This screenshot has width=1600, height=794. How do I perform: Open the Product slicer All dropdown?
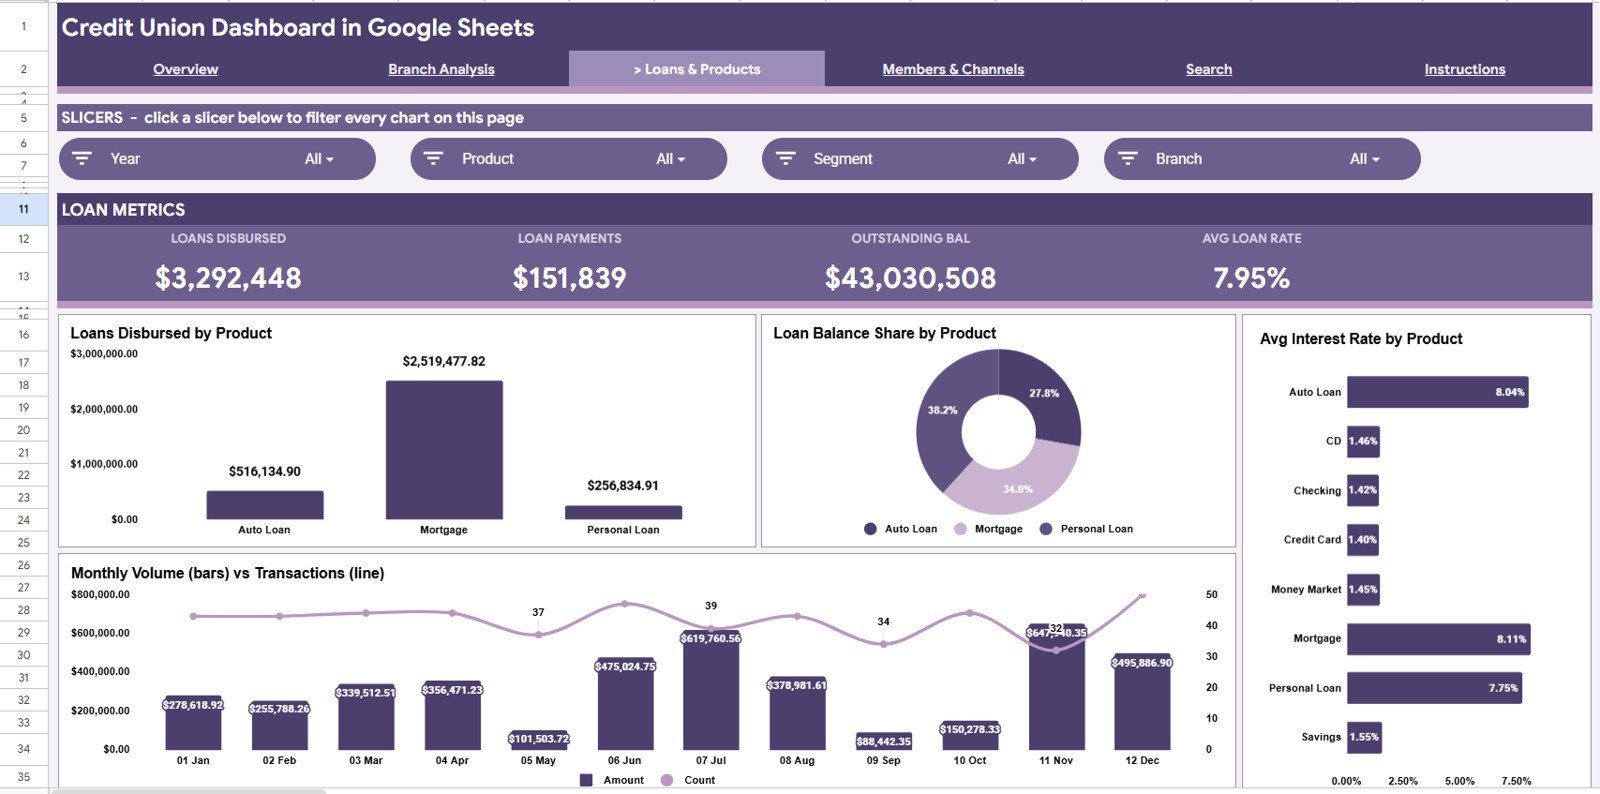click(x=671, y=159)
